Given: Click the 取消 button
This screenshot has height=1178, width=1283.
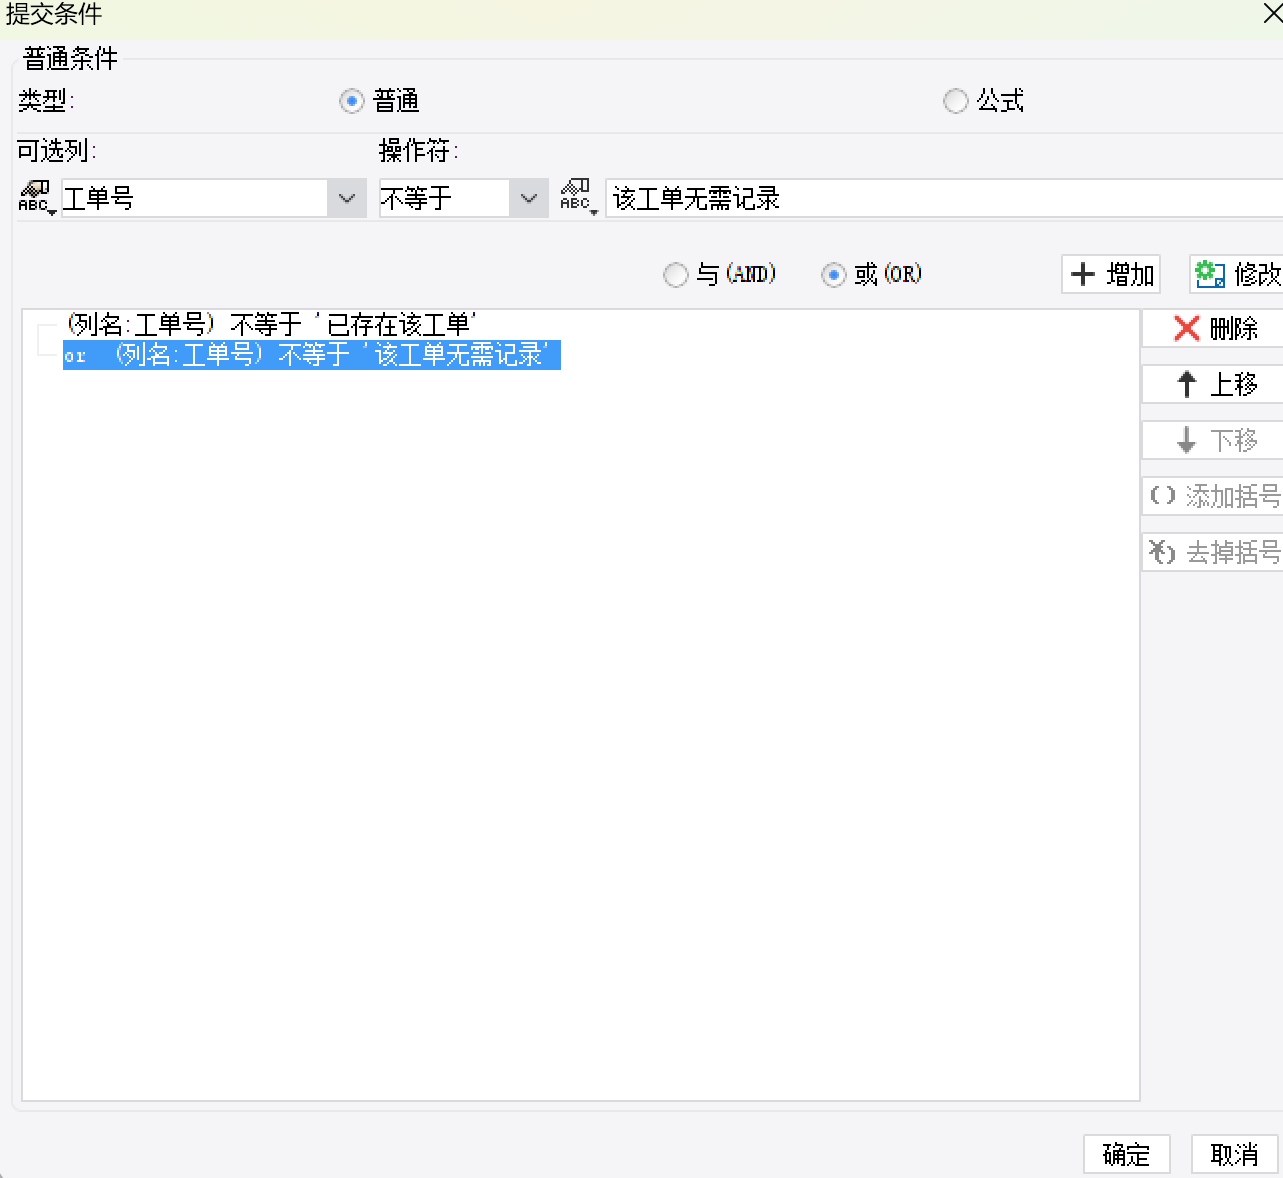Looking at the screenshot, I should (x=1235, y=1154).
